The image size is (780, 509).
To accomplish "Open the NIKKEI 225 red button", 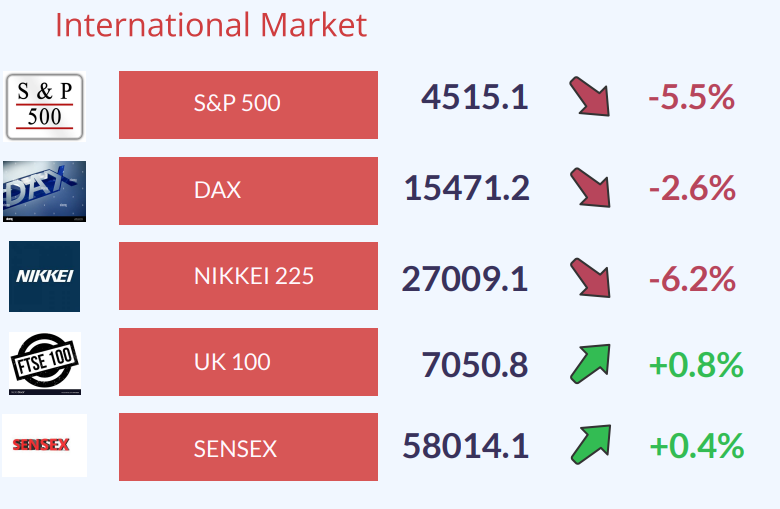I will [248, 276].
